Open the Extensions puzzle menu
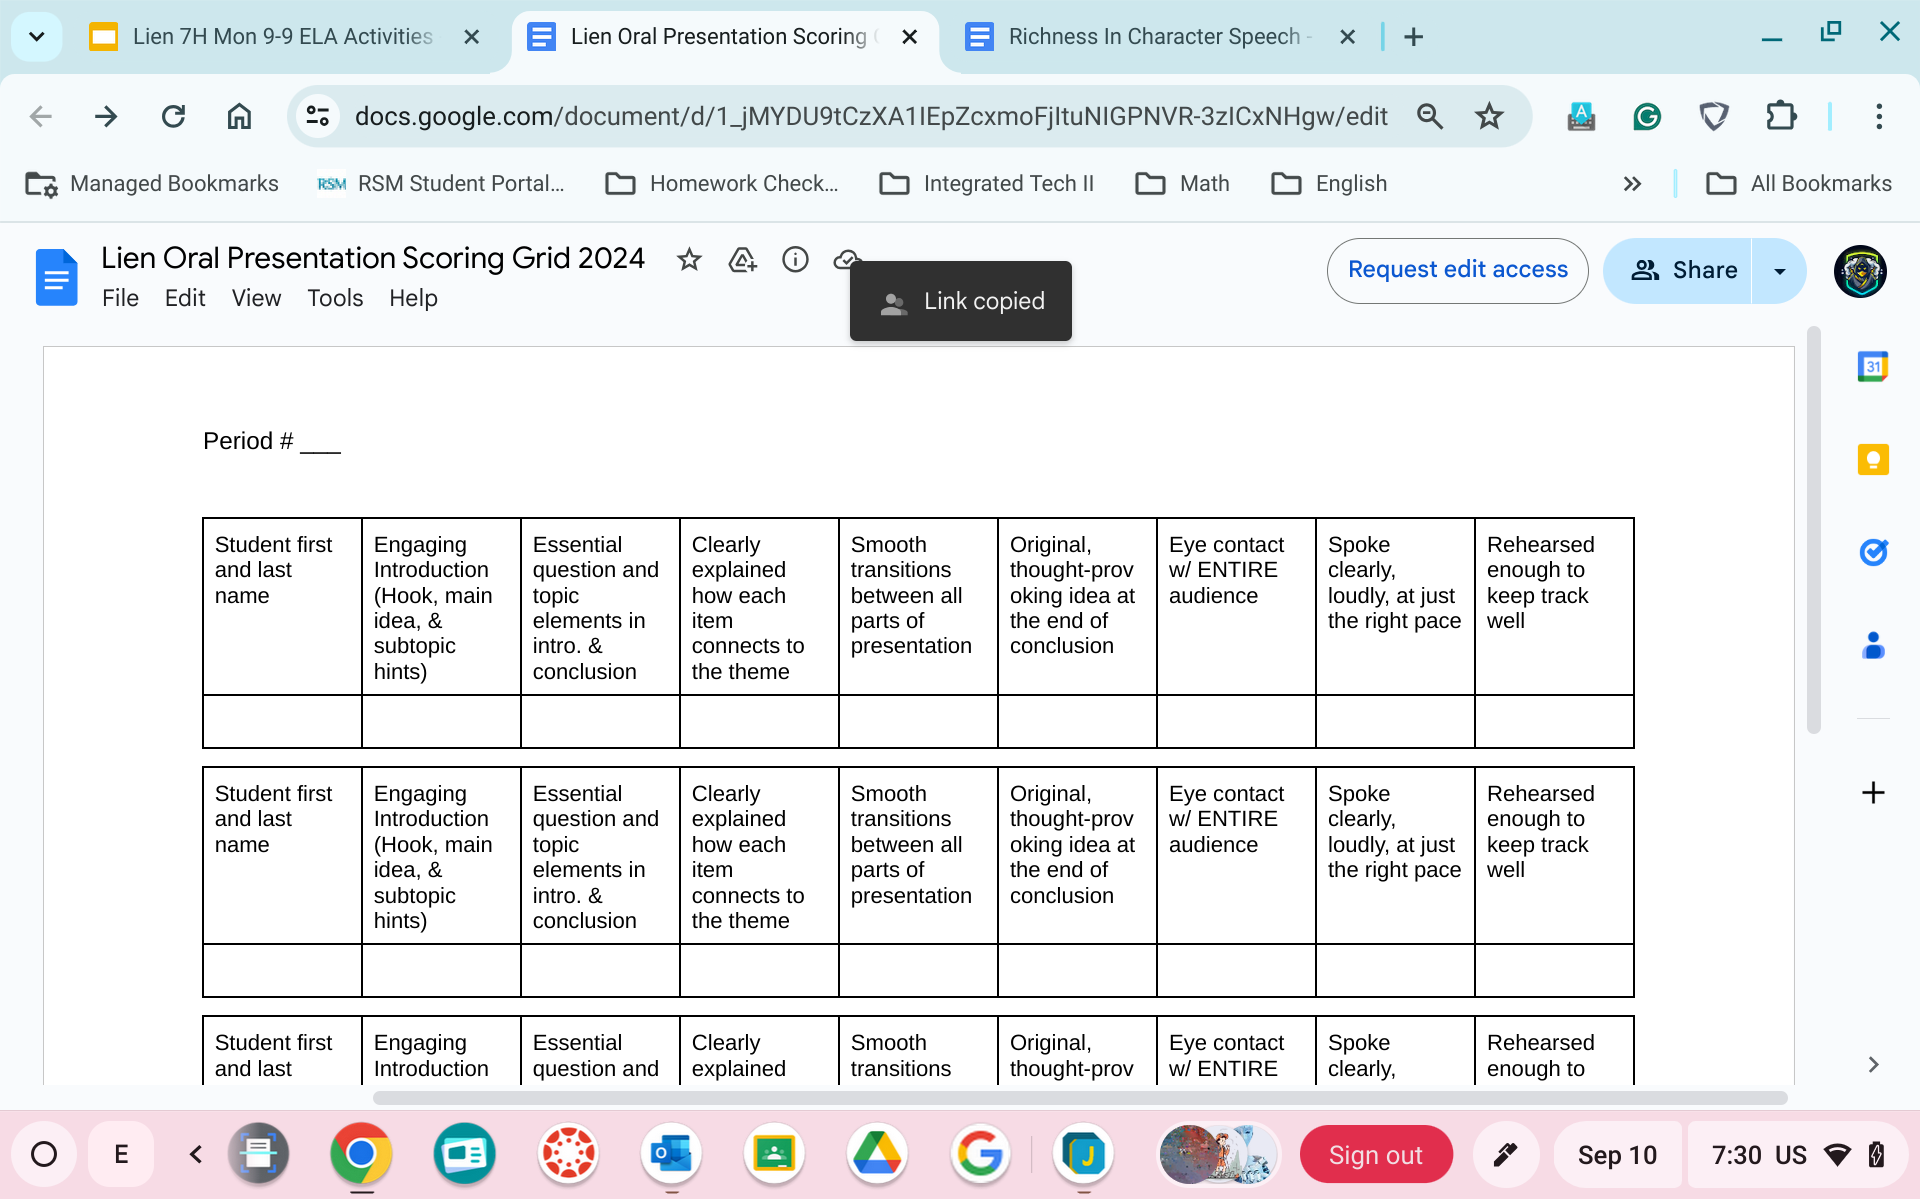 pyautogui.click(x=1780, y=117)
